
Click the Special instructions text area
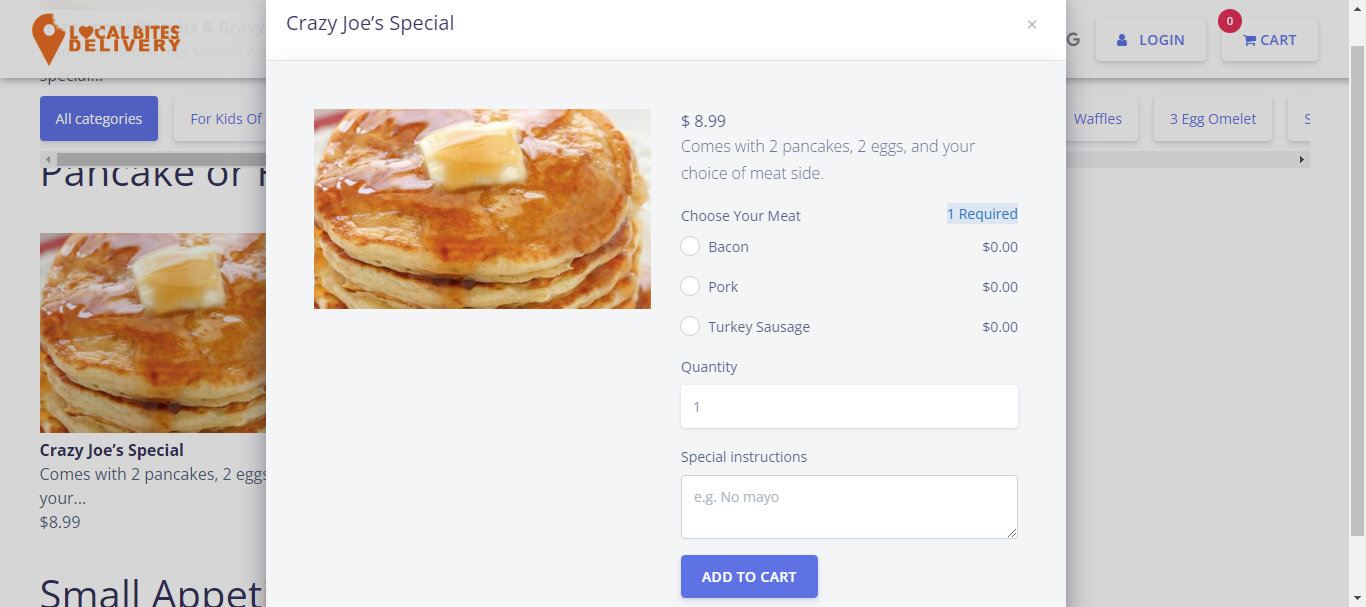click(849, 507)
